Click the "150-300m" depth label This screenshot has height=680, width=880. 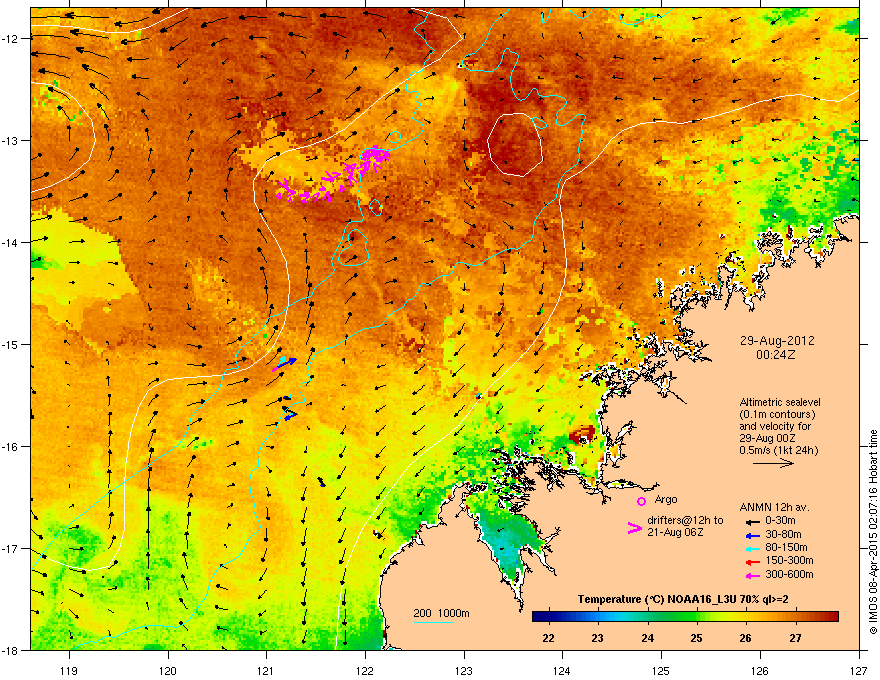point(789,560)
